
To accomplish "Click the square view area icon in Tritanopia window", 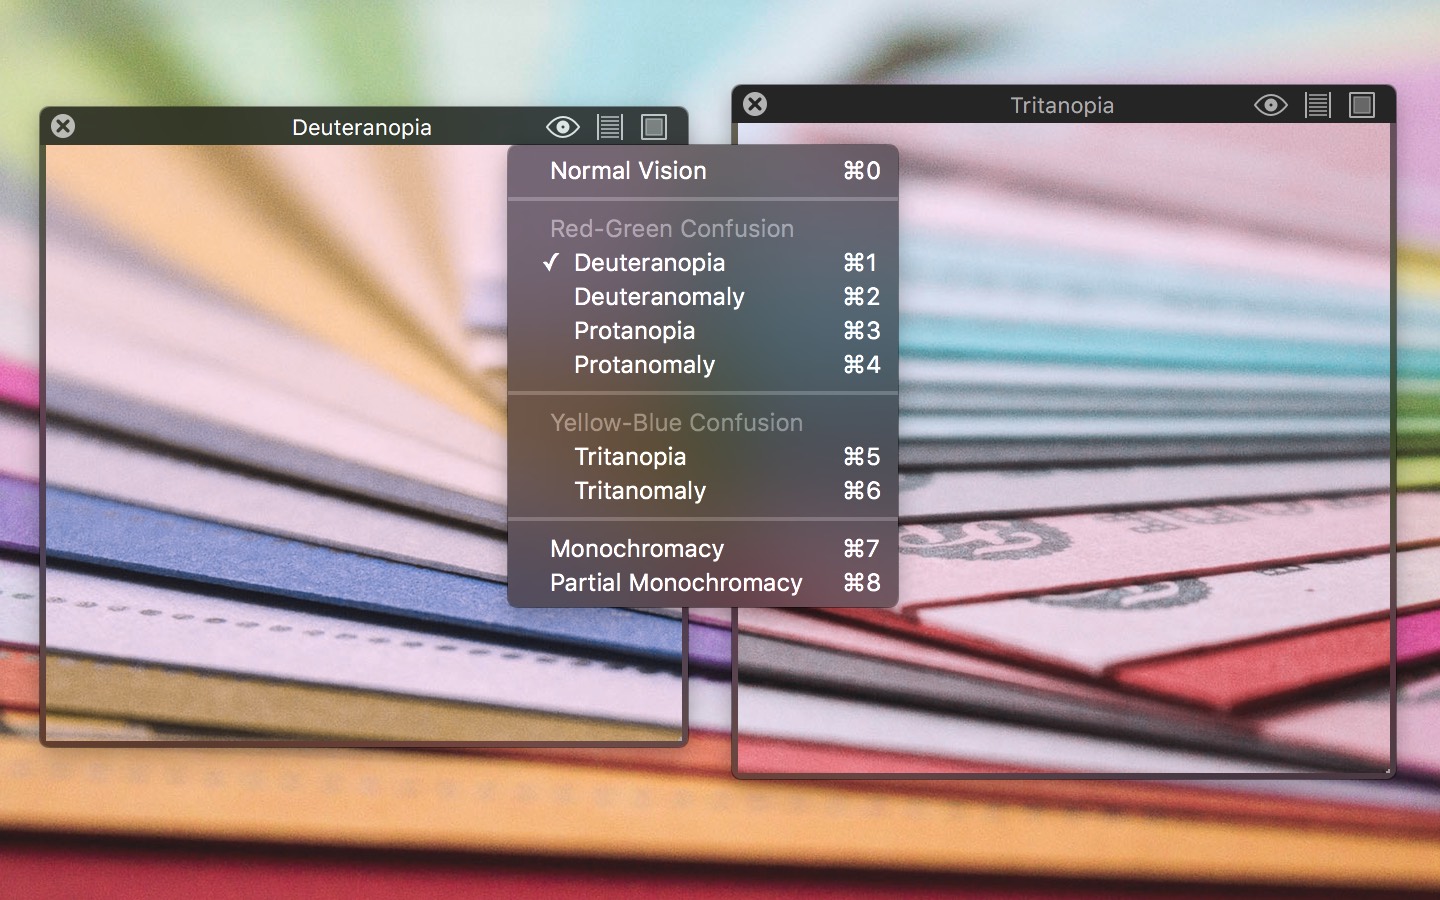I will coord(1362,105).
